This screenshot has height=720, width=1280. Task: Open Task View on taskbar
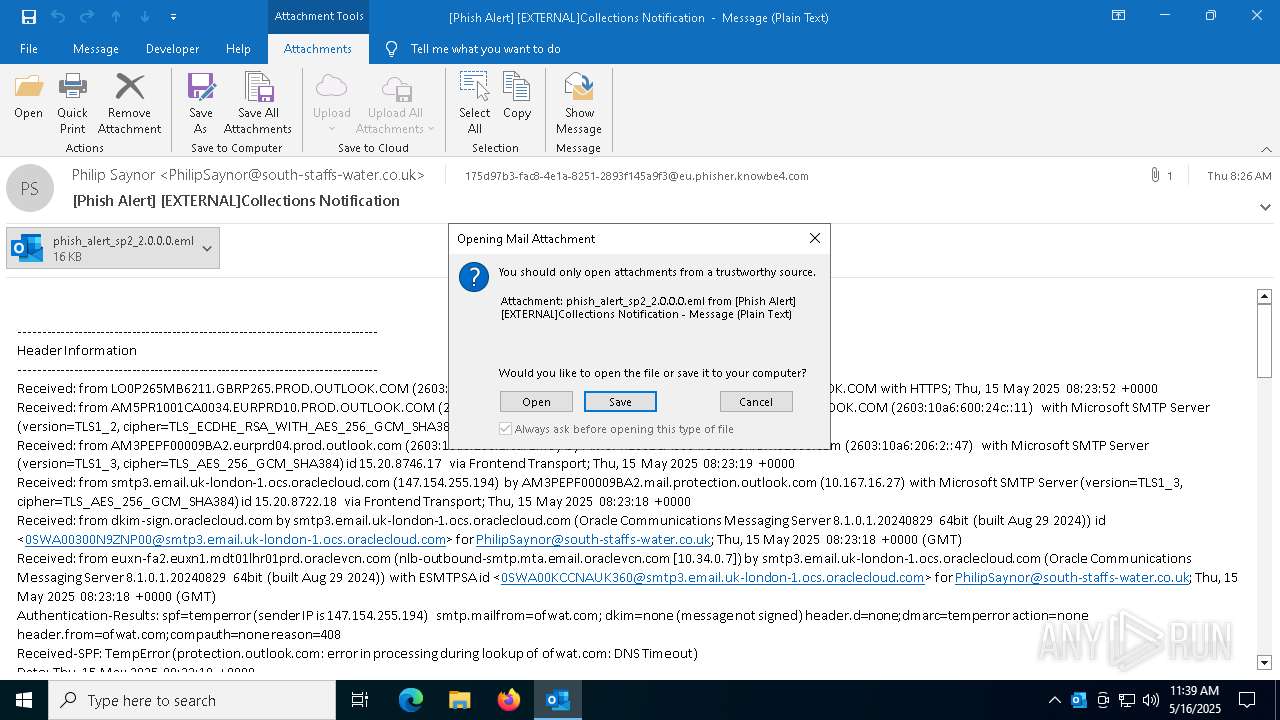pyautogui.click(x=360, y=700)
